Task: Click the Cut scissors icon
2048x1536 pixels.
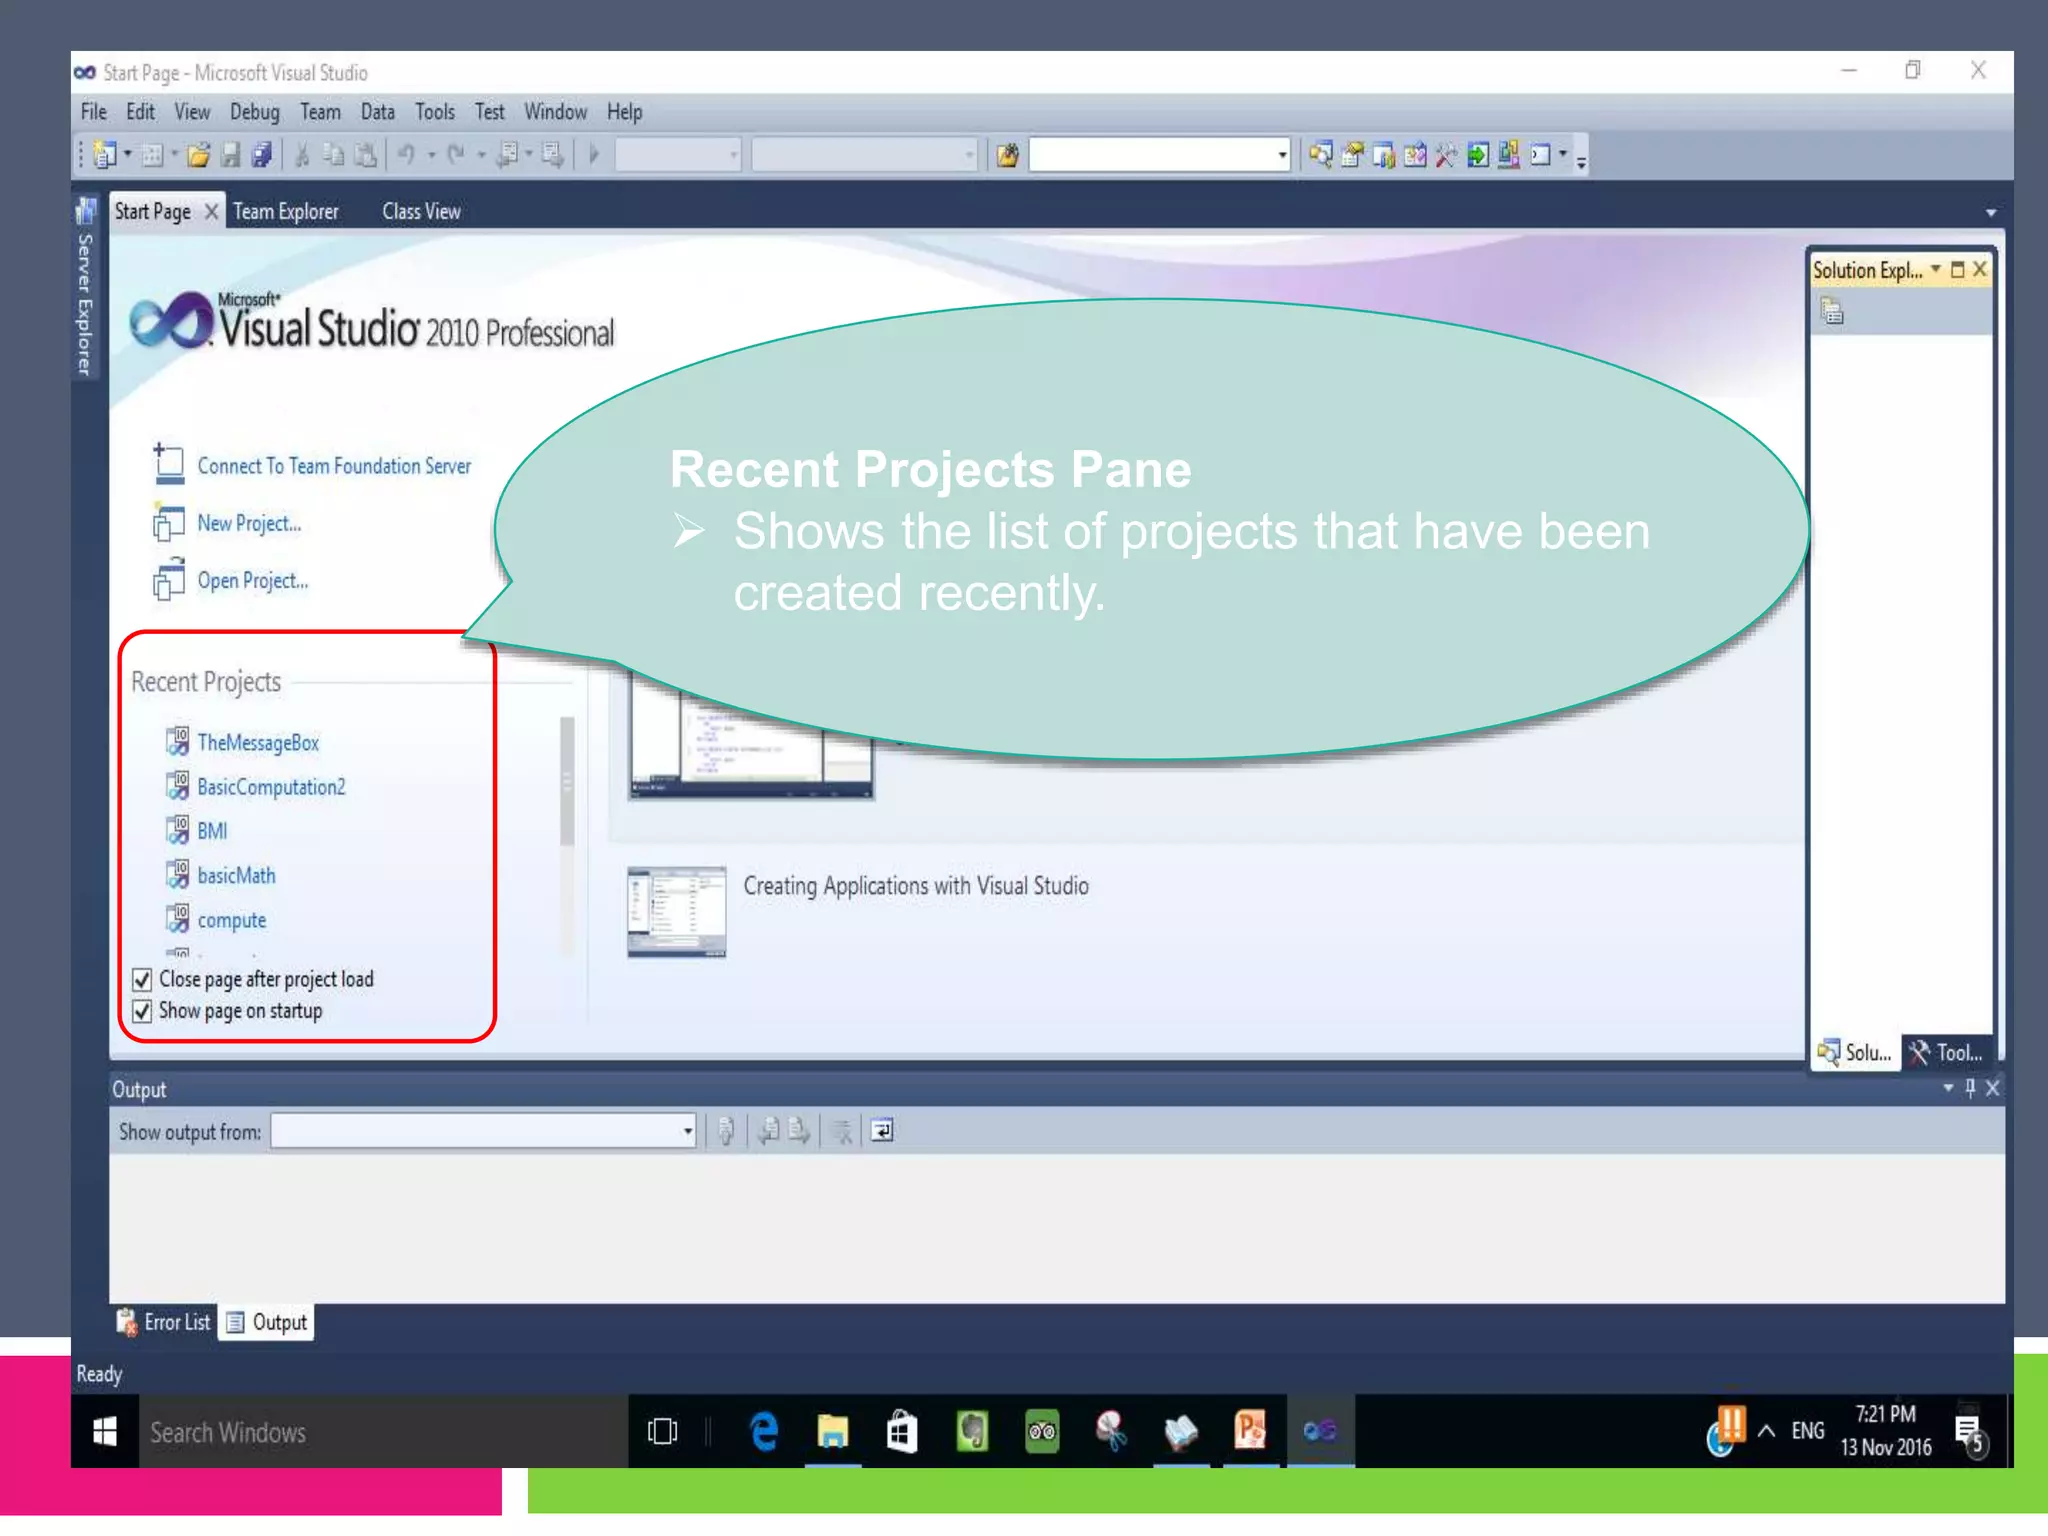Action: [302, 155]
